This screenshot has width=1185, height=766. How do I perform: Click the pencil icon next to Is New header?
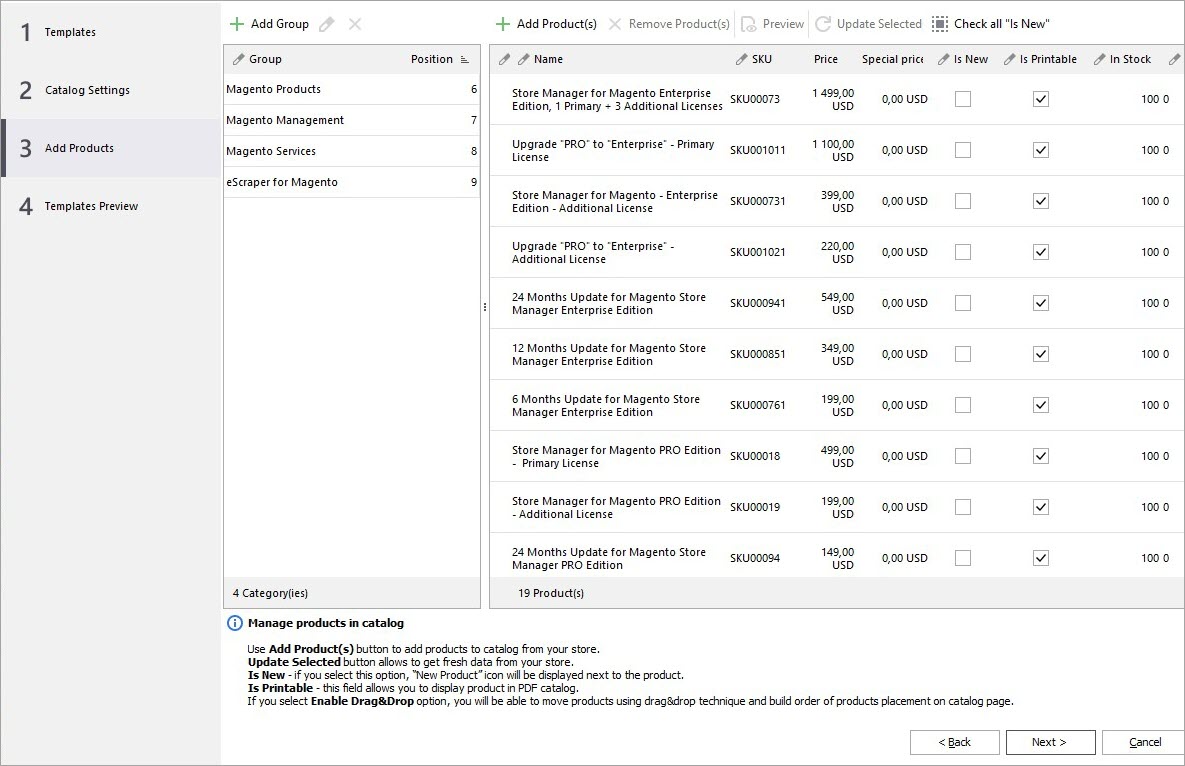click(x=943, y=59)
